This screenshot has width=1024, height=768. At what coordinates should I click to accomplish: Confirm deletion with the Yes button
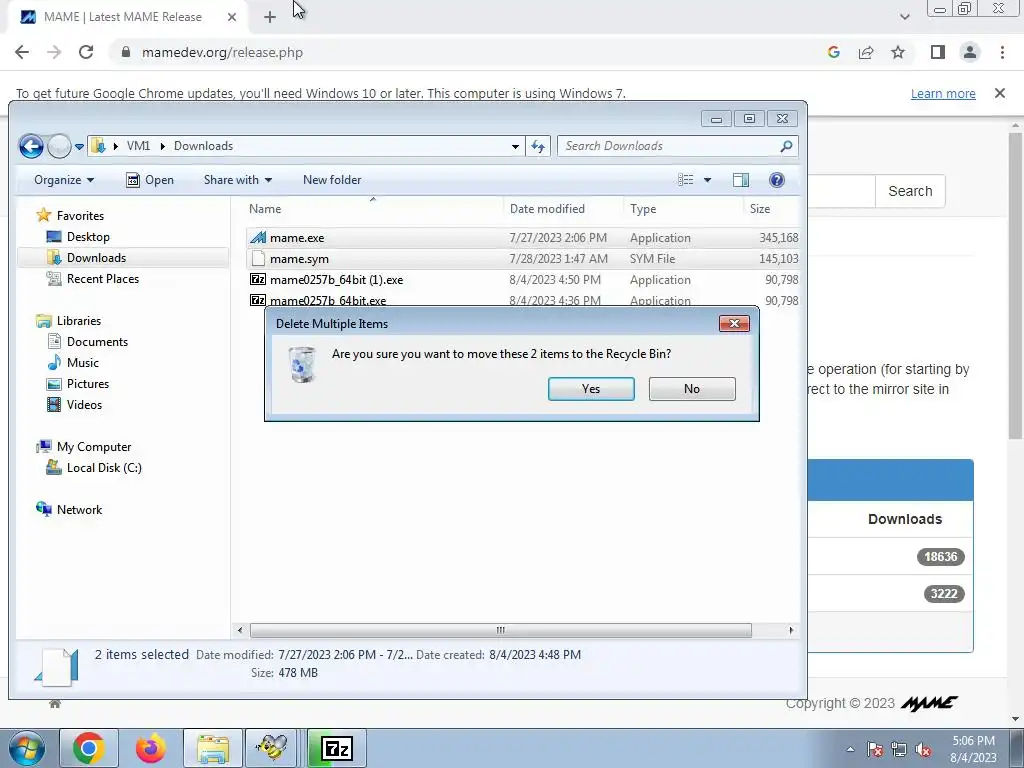click(x=591, y=389)
